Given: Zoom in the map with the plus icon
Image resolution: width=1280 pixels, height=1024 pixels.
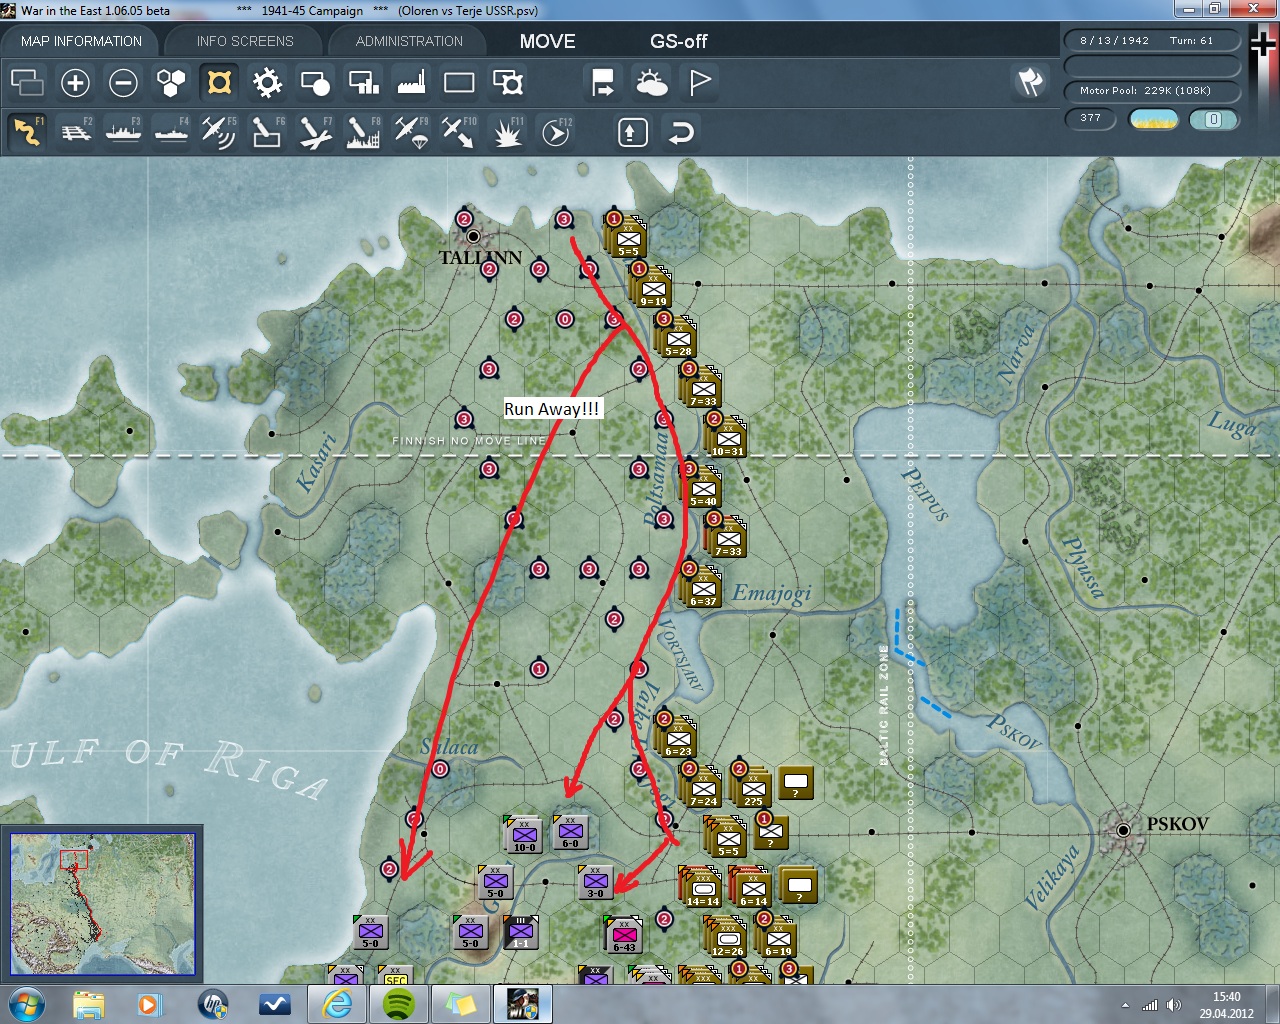Looking at the screenshot, I should point(75,82).
